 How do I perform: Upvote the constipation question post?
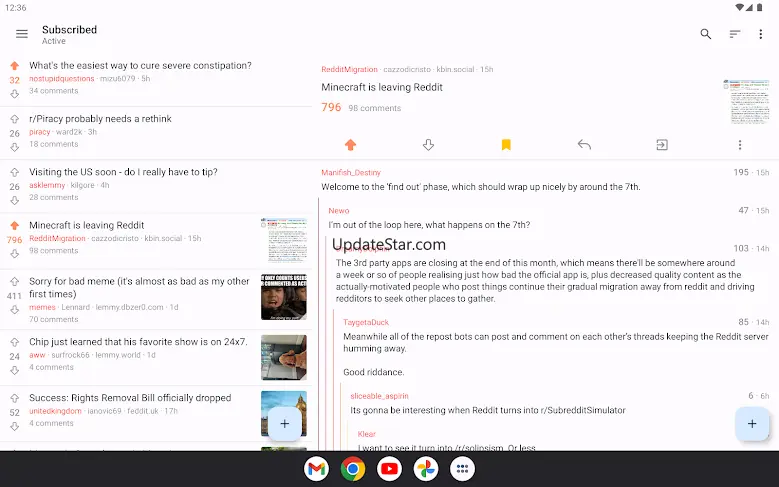click(14, 66)
